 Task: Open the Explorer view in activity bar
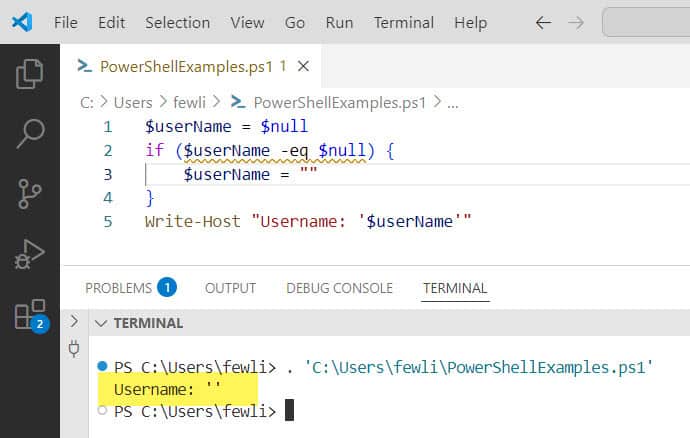[x=29, y=74]
